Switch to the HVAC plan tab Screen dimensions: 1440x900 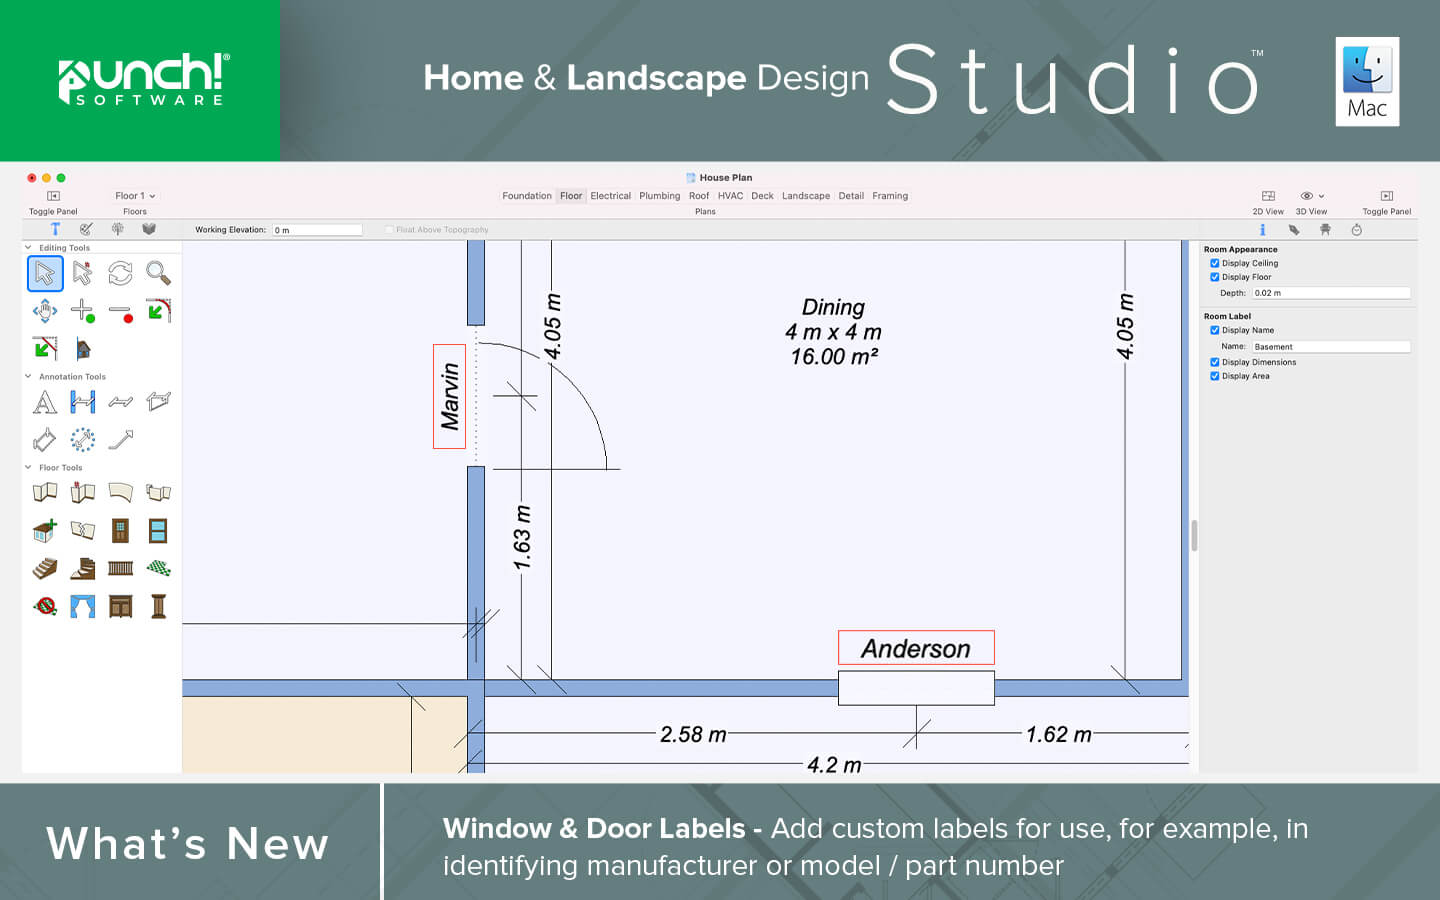pos(730,196)
